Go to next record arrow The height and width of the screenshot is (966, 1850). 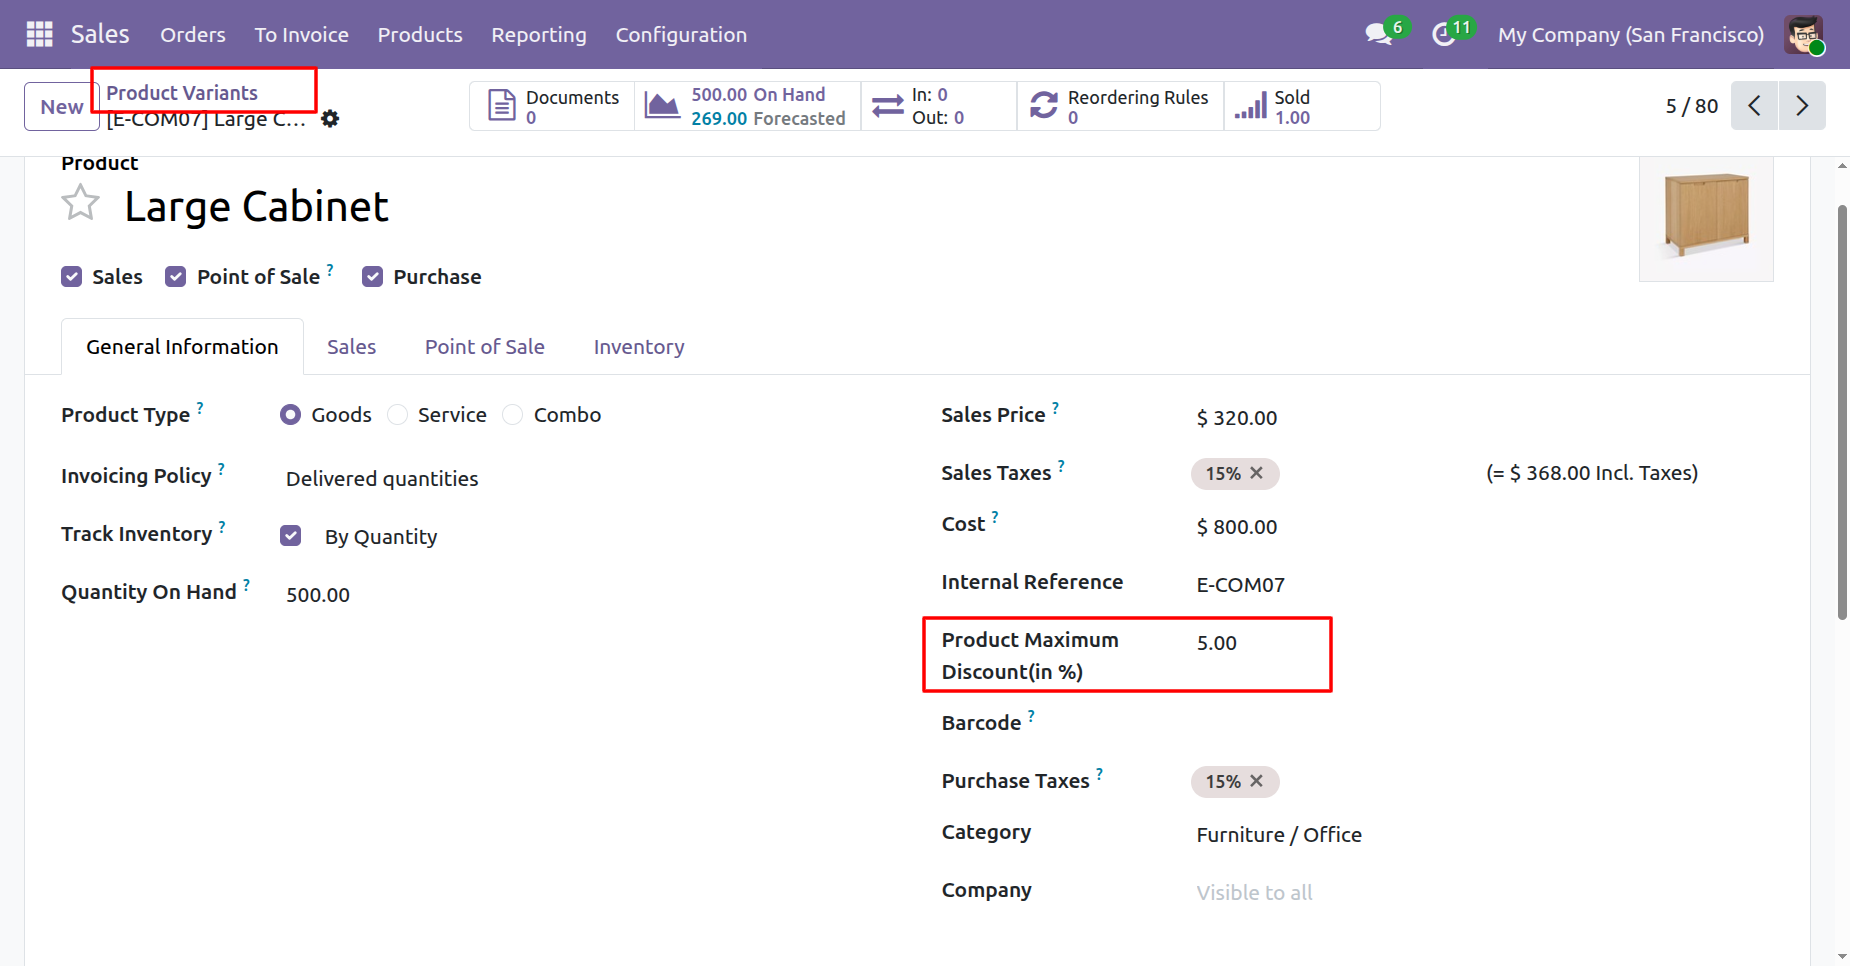[x=1802, y=106]
